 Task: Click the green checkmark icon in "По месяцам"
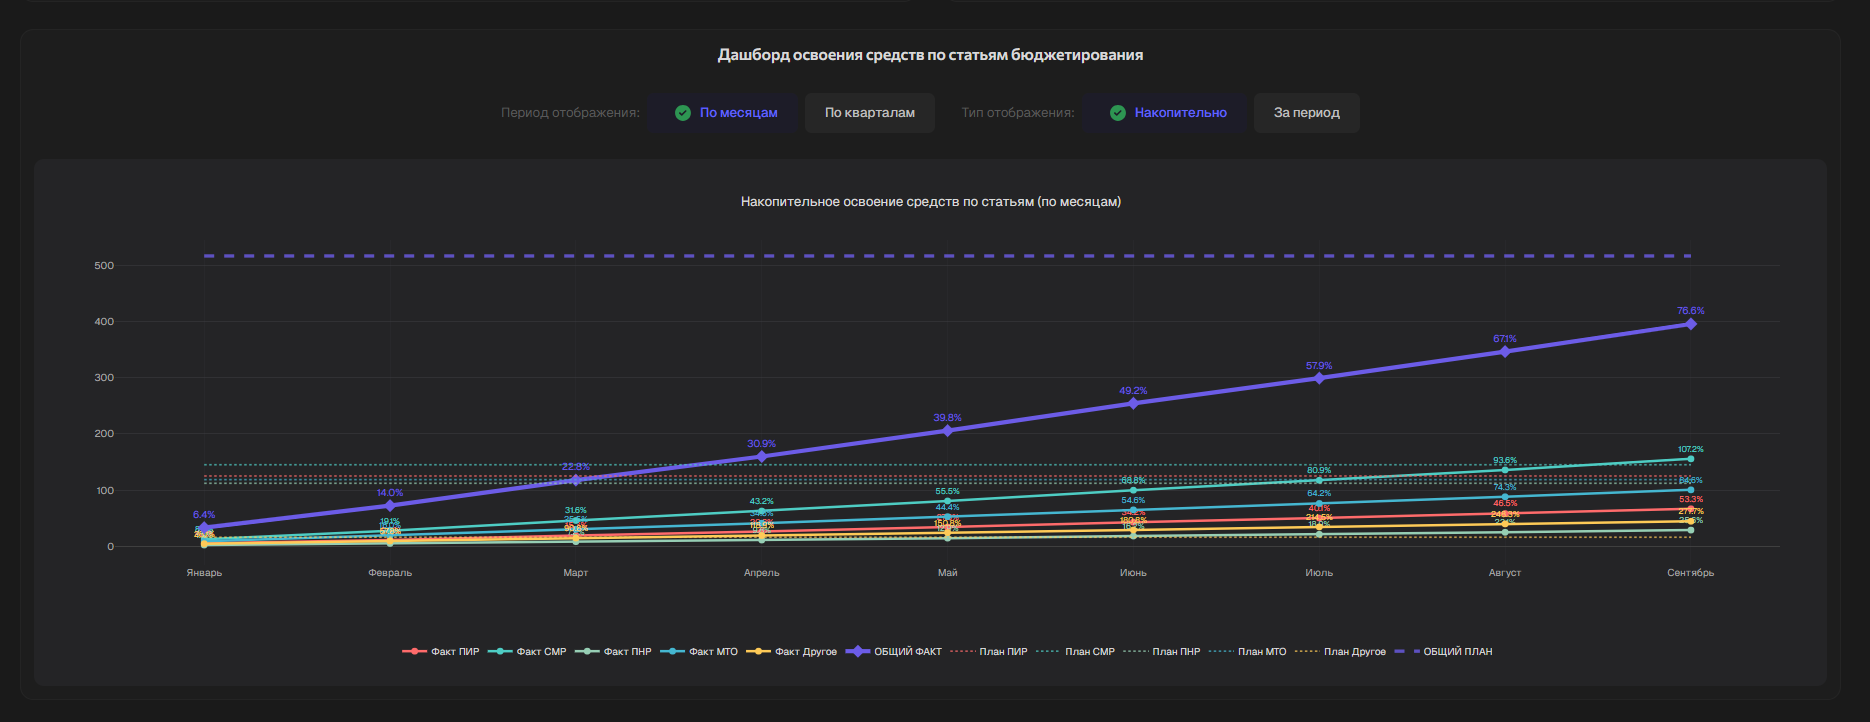pos(683,113)
